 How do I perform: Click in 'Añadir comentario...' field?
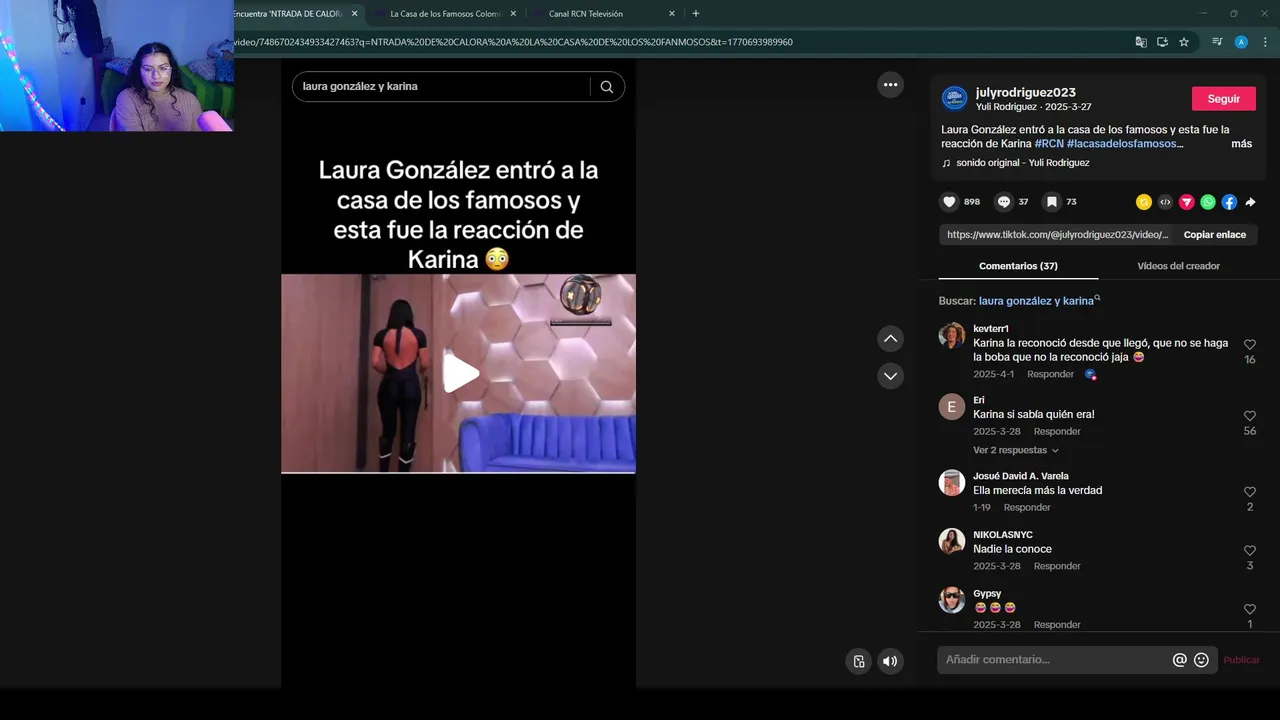point(1054,660)
